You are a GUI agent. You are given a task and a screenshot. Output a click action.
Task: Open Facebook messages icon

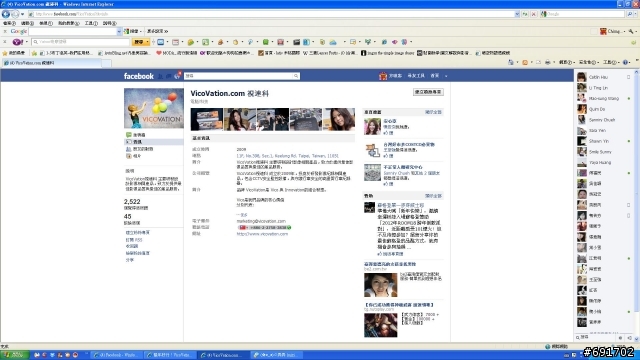[x=168, y=76]
